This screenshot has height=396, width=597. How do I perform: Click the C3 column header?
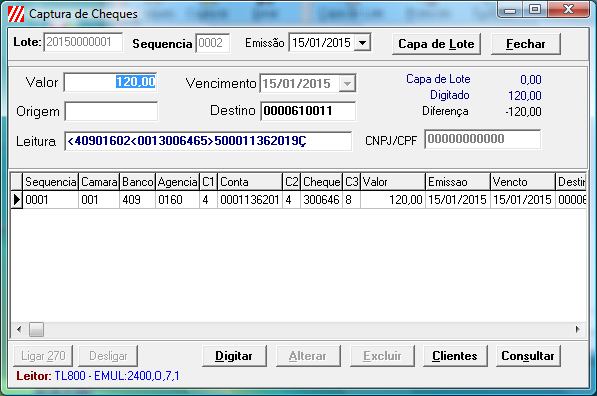pyautogui.click(x=351, y=182)
